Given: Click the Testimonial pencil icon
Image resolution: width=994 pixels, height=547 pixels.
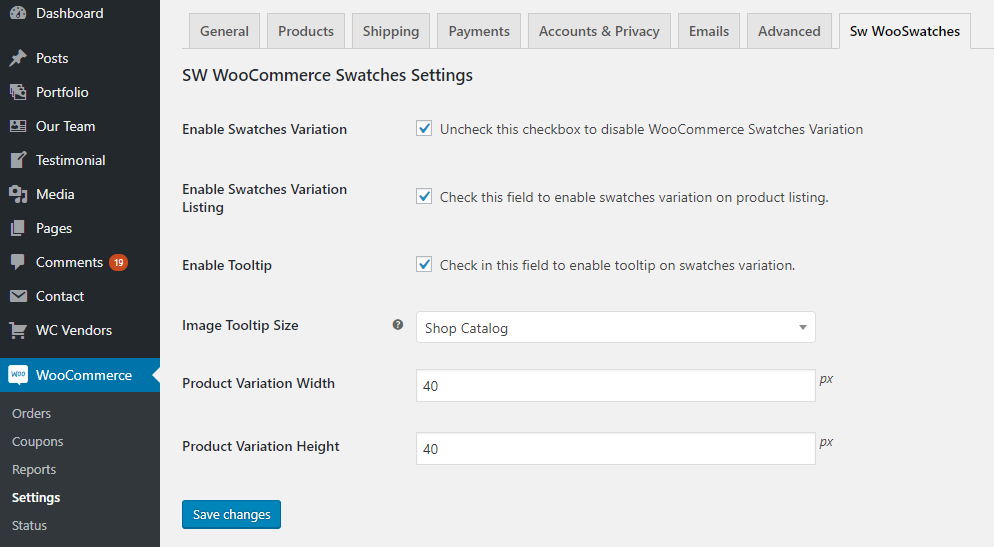Looking at the screenshot, I should [18, 160].
